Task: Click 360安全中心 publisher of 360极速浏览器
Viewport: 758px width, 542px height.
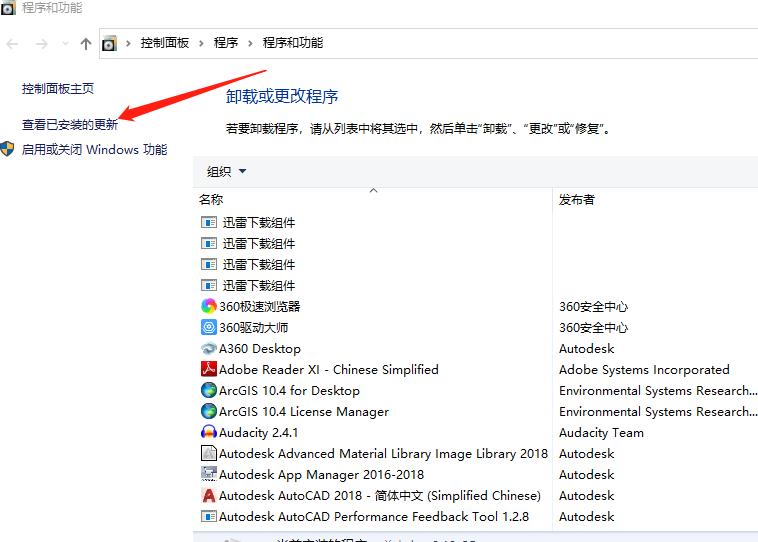Action: point(593,307)
